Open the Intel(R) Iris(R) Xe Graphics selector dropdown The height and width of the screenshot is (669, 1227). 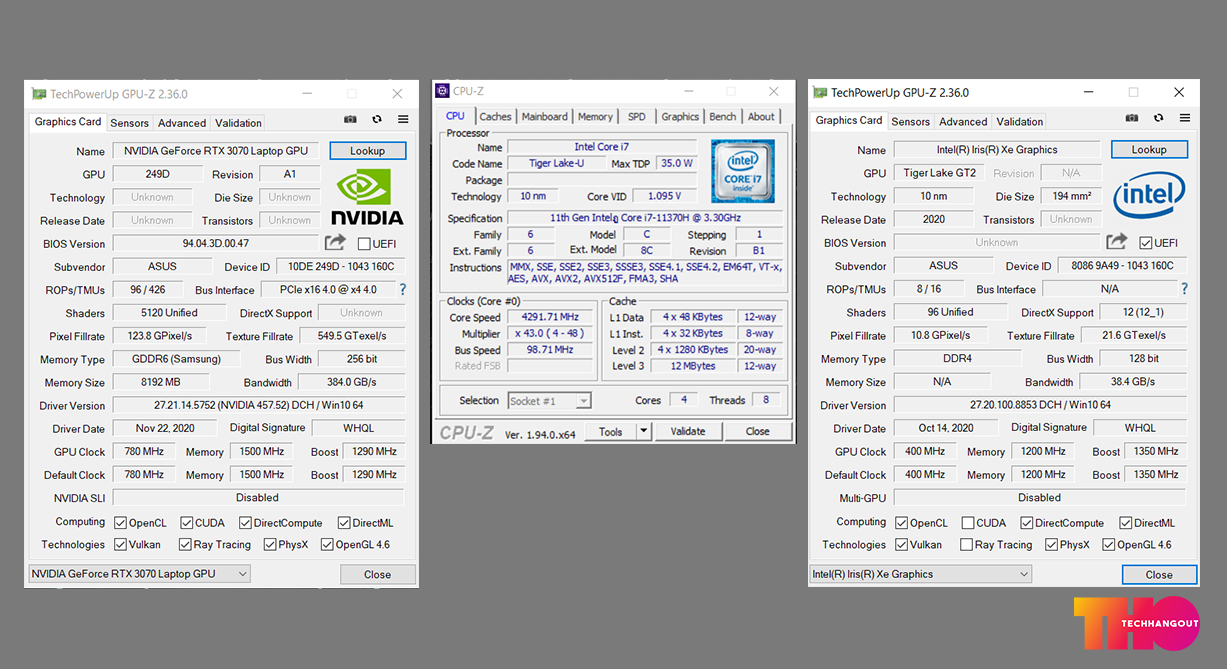pyautogui.click(x=920, y=574)
